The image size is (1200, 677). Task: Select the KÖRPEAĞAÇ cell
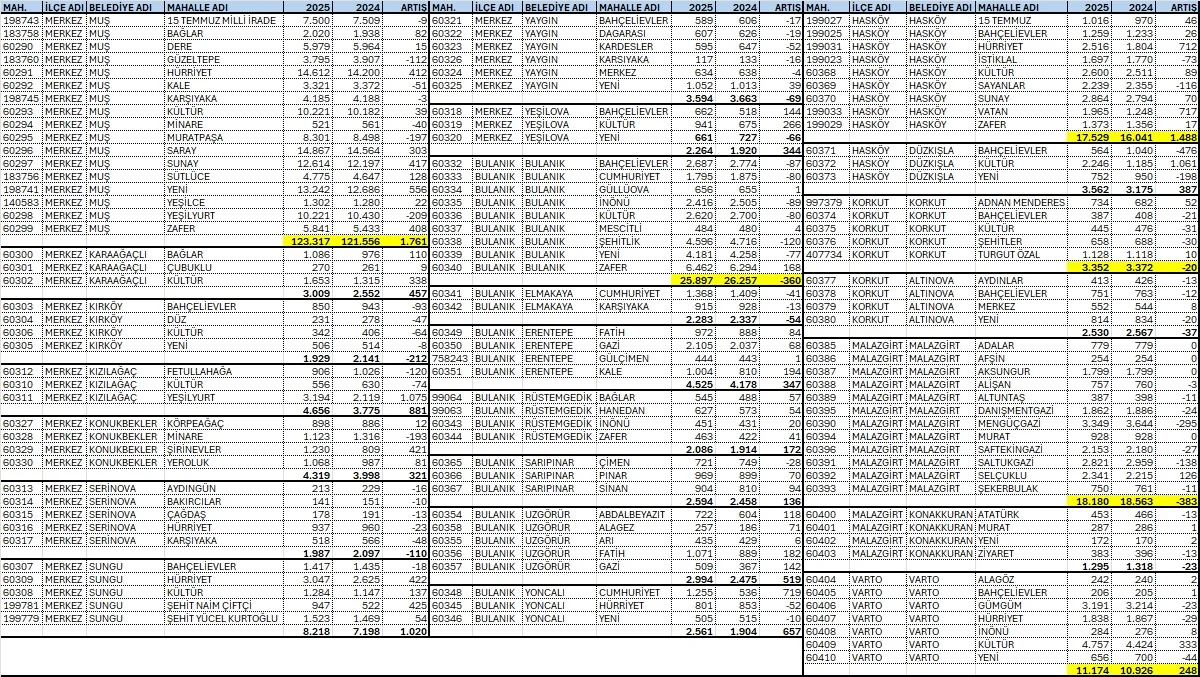(x=197, y=424)
